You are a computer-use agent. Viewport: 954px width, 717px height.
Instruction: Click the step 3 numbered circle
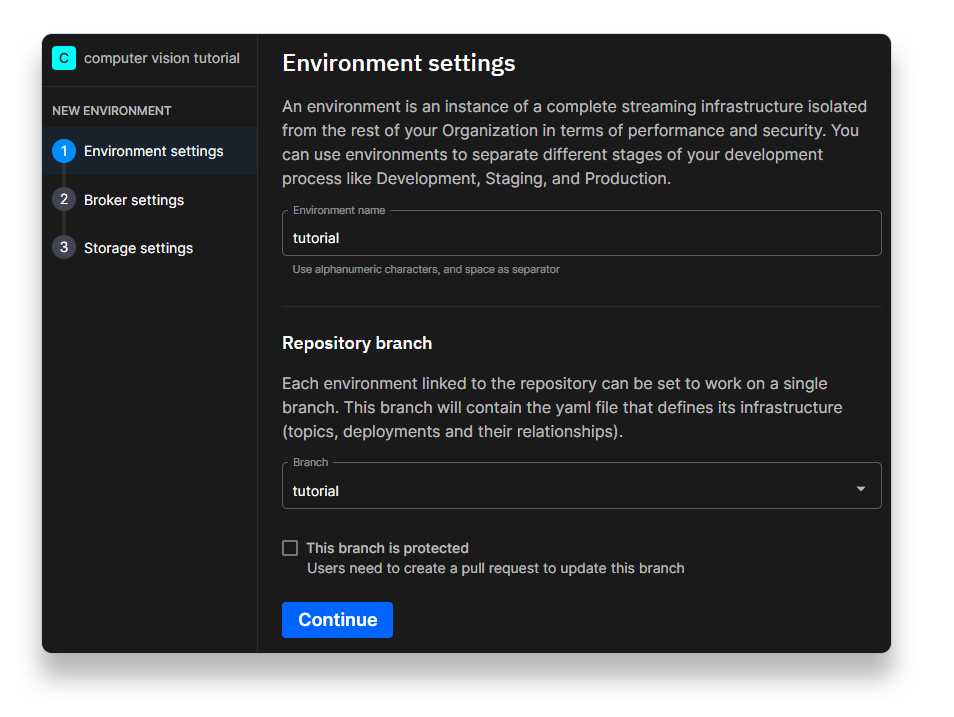64,247
